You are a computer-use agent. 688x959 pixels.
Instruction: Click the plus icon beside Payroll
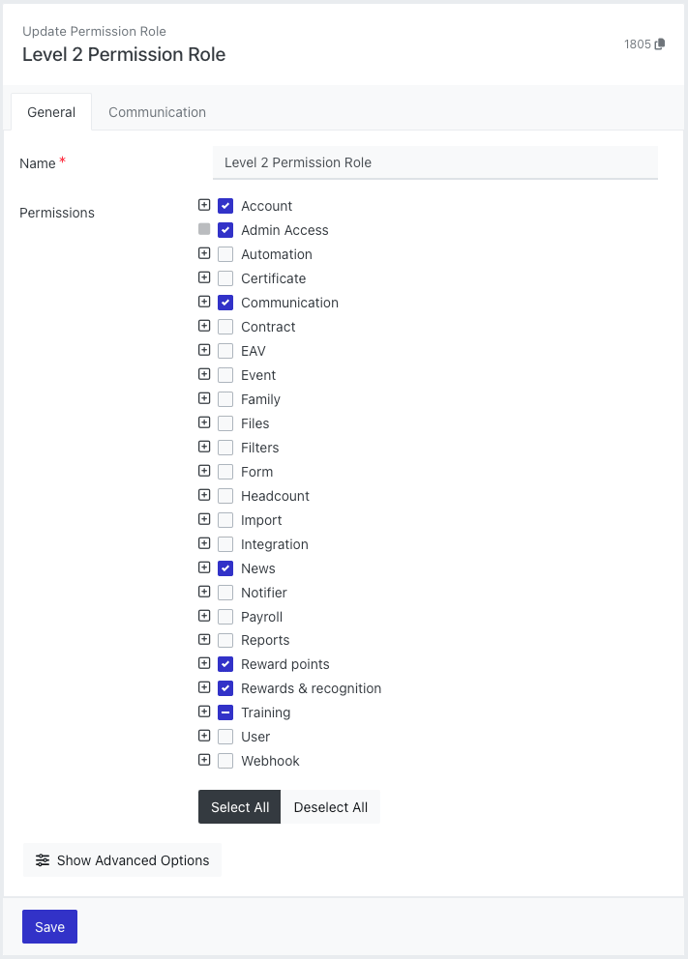coord(204,616)
